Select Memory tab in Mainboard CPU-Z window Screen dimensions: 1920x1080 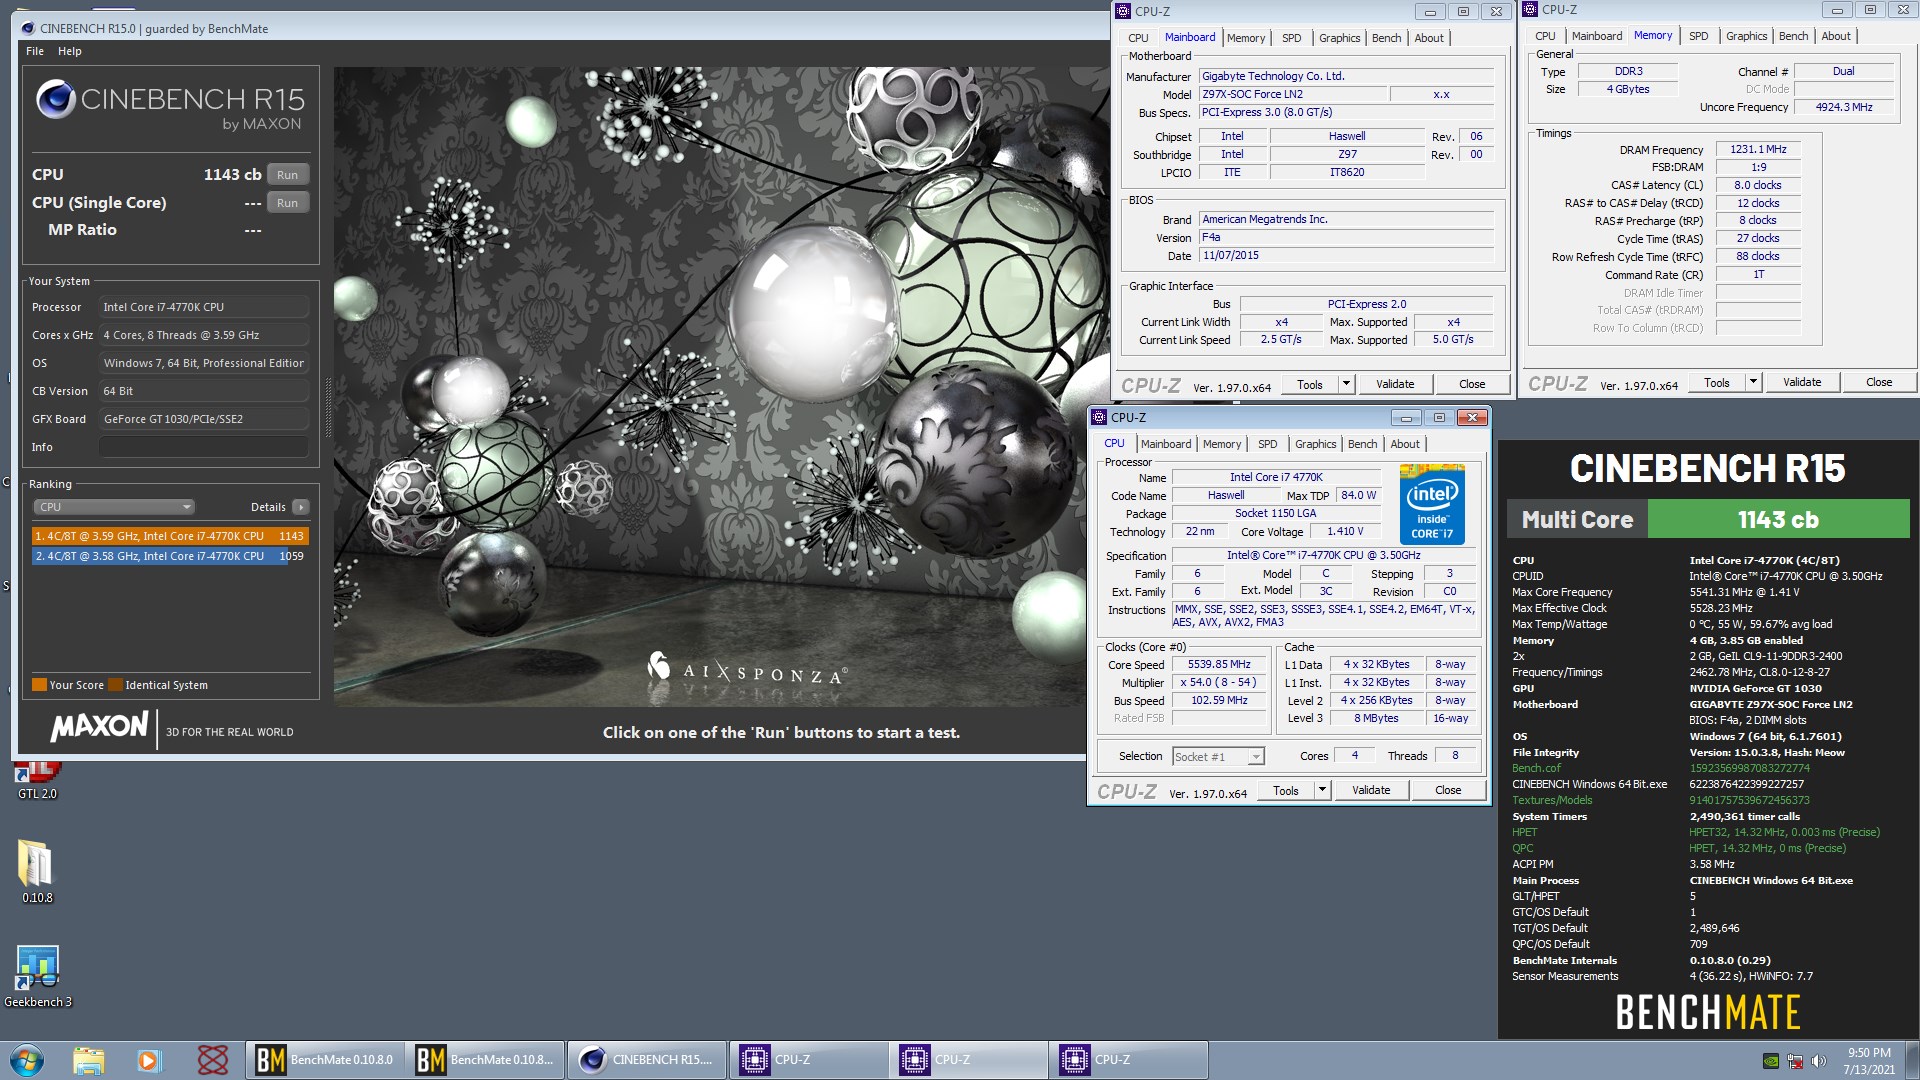pos(1246,38)
